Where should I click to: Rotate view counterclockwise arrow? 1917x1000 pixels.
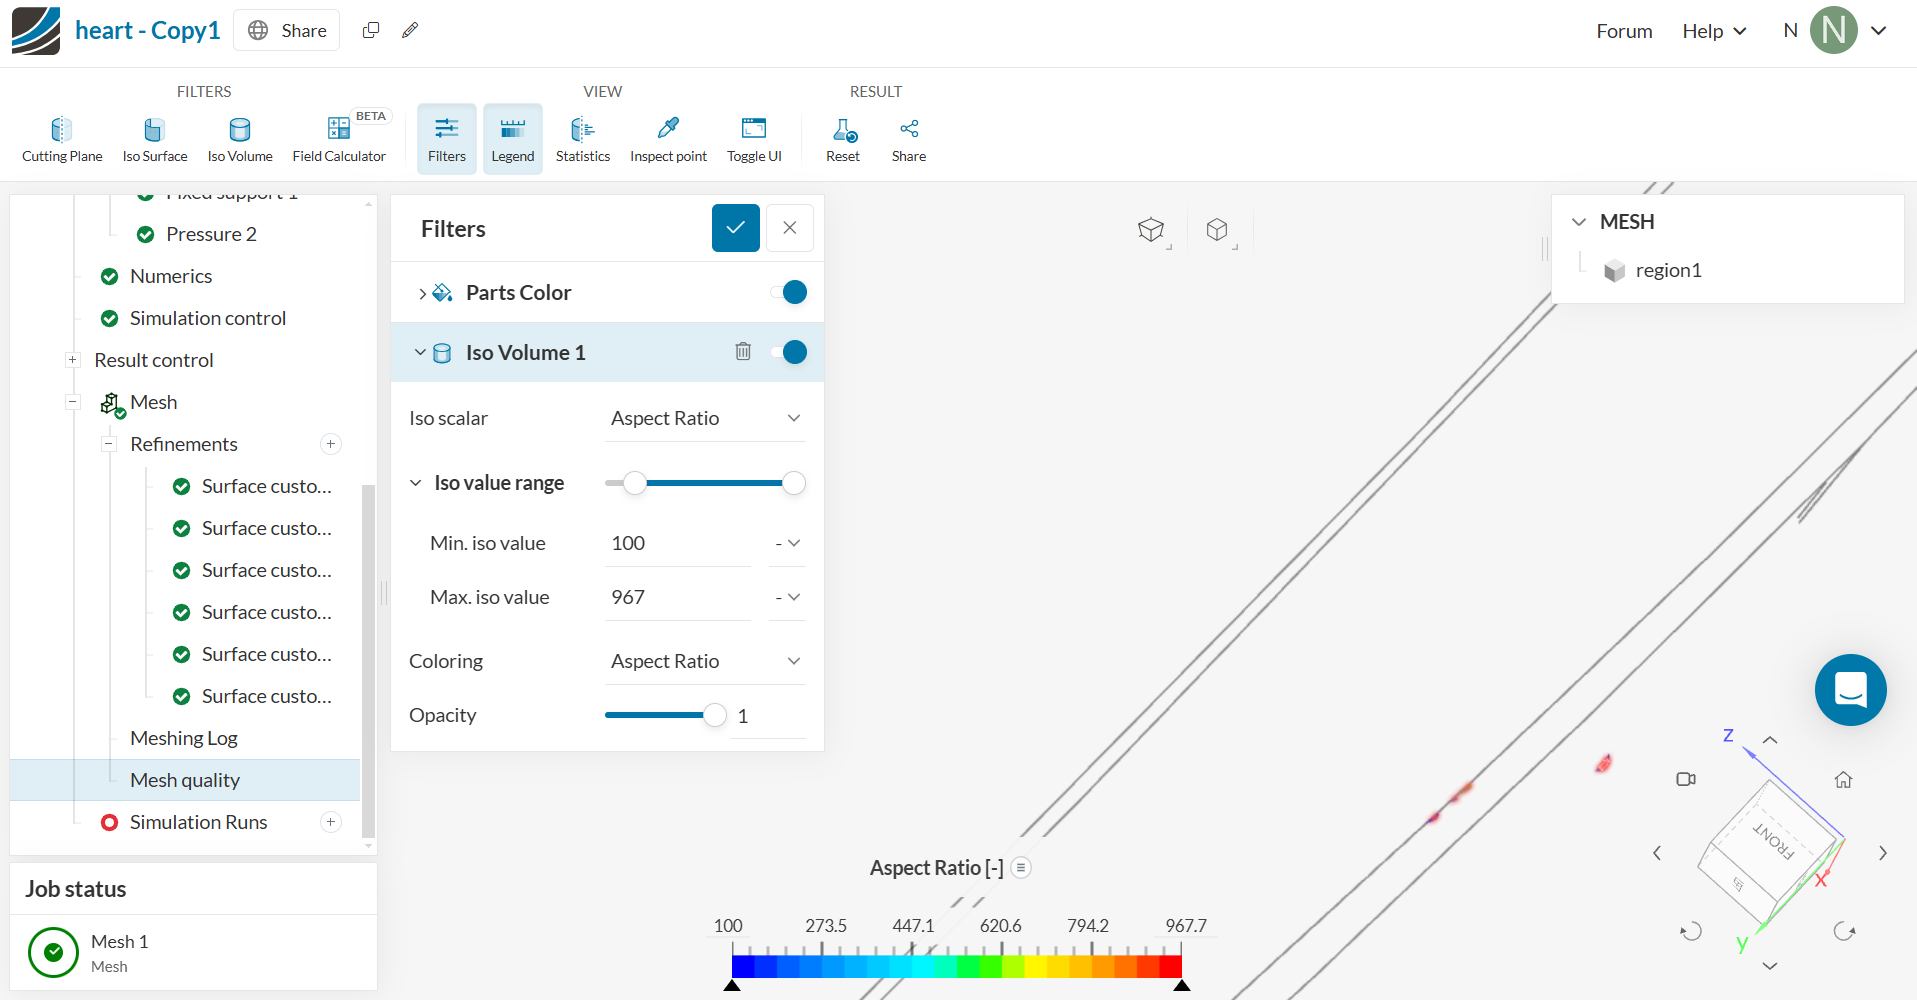1691,931
